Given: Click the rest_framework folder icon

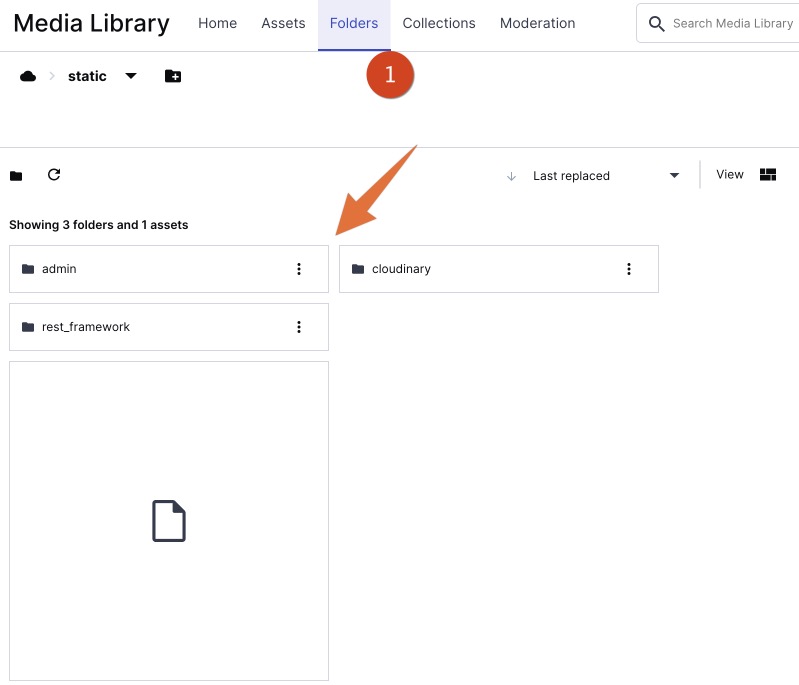Looking at the screenshot, I should coord(28,327).
